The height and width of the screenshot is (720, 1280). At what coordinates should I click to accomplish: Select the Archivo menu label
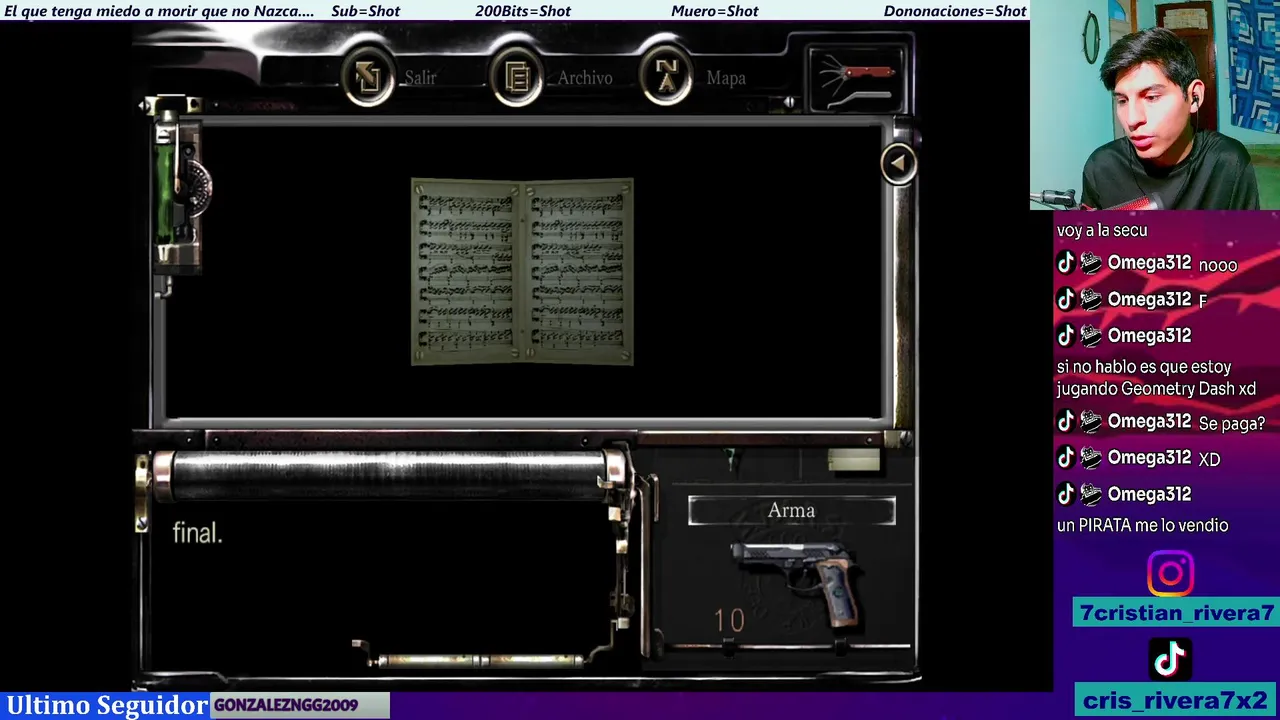point(585,78)
